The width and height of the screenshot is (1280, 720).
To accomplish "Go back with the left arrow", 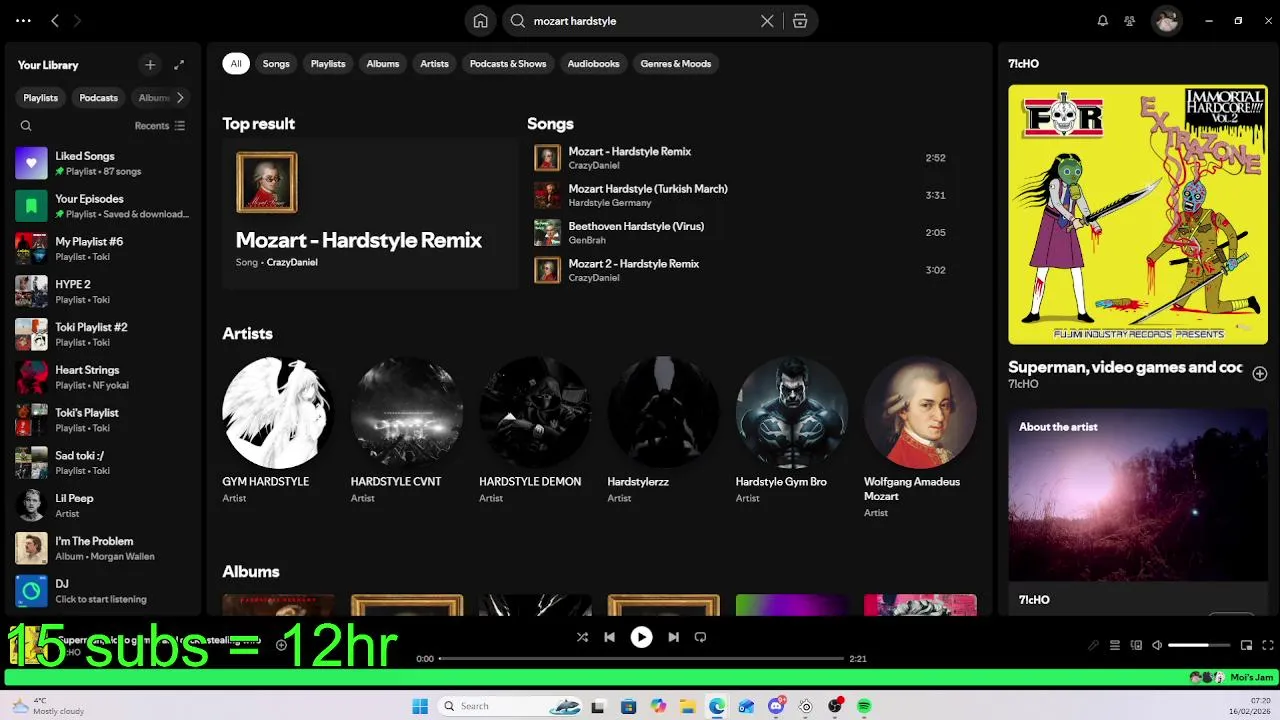I will pos(55,21).
